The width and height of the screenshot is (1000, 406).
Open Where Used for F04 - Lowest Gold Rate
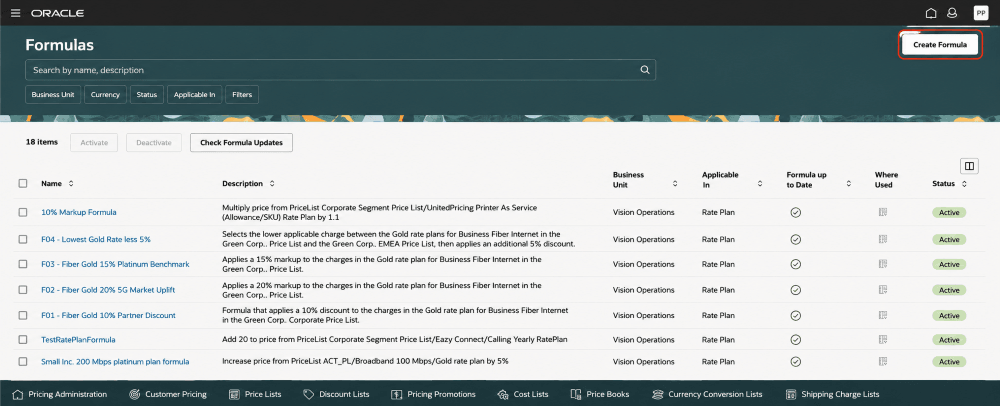coord(883,239)
